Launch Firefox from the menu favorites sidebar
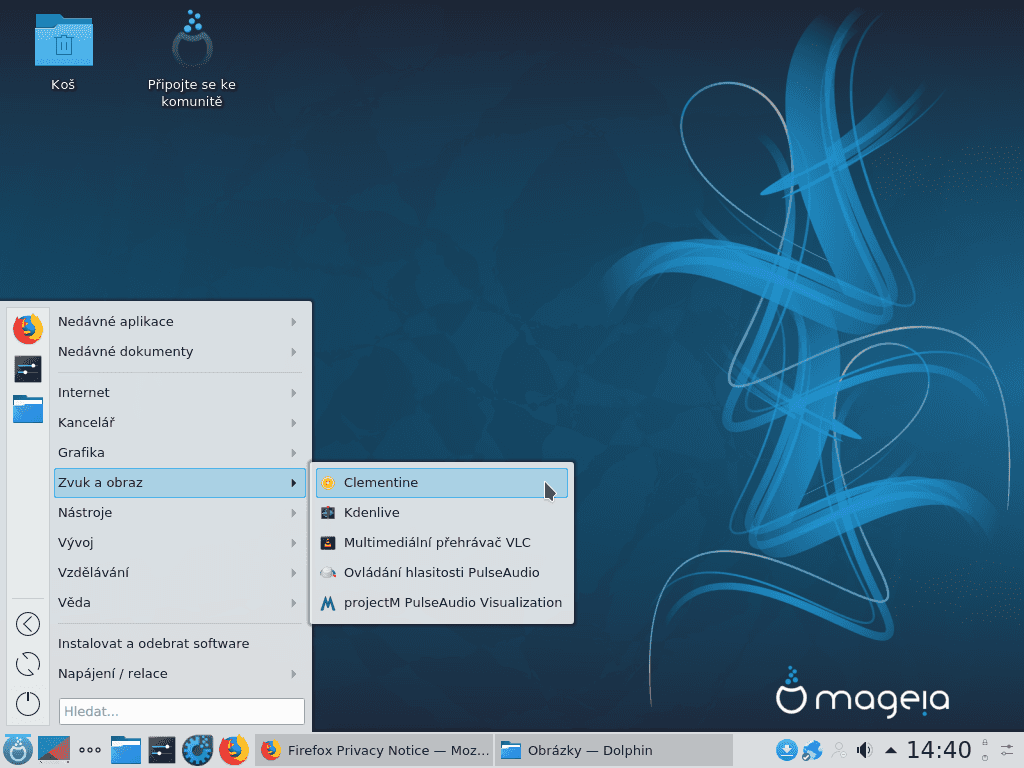This screenshot has width=1024, height=768. point(27,327)
